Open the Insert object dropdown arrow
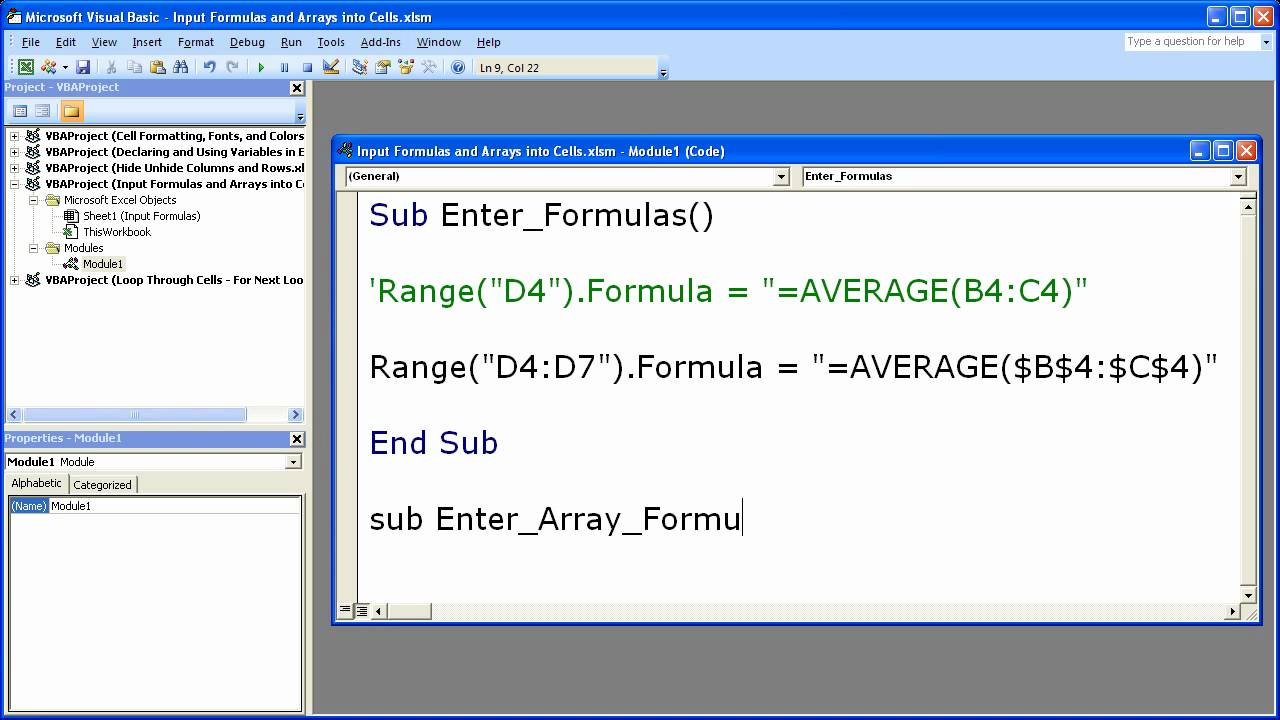This screenshot has height=720, width=1280. 65,67
